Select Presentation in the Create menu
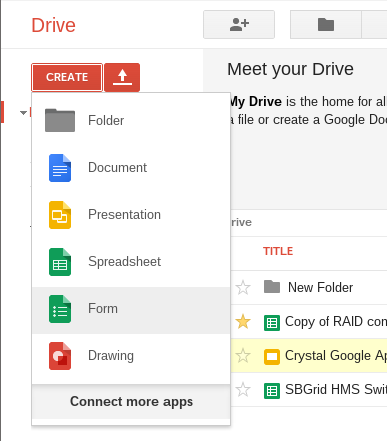Image resolution: width=387 pixels, height=441 pixels. tap(131, 215)
